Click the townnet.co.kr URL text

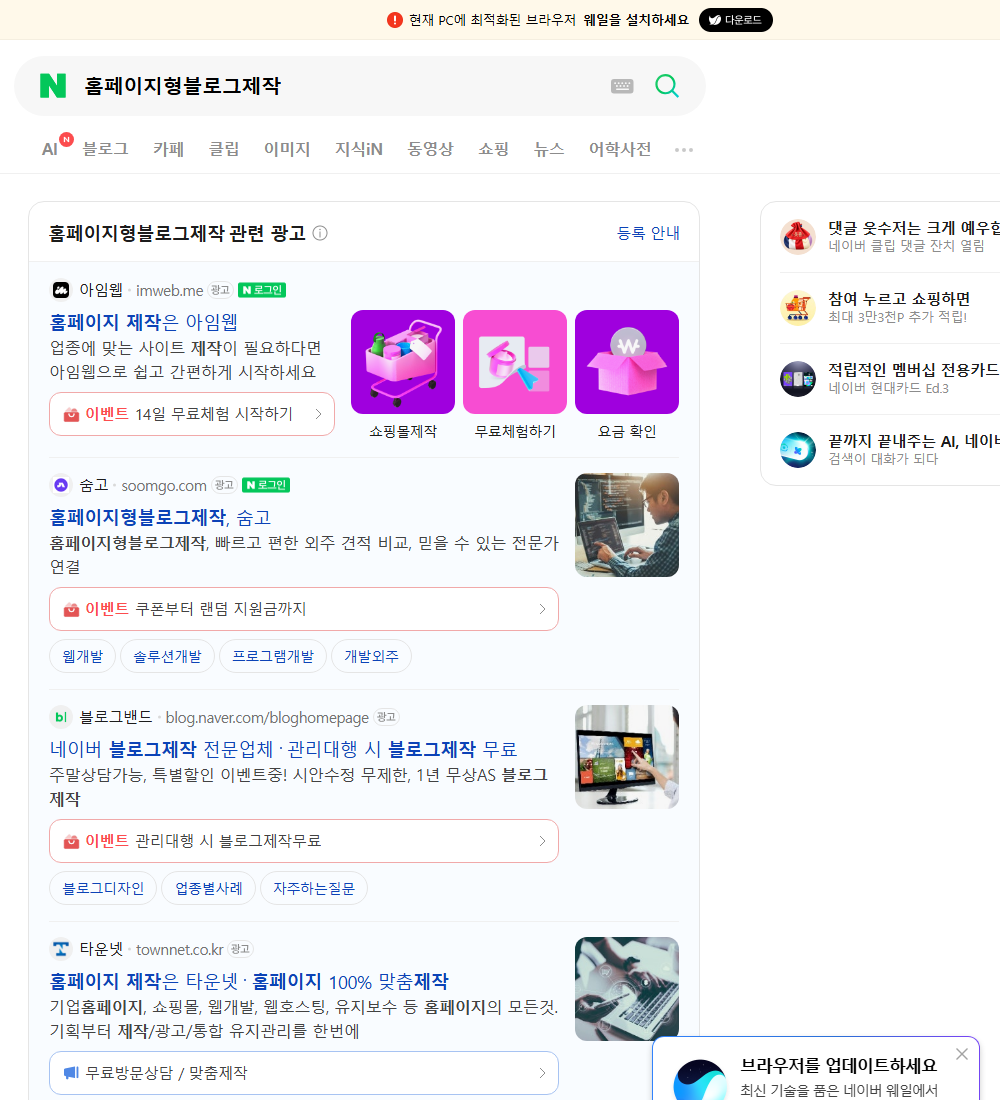pyautogui.click(x=180, y=950)
